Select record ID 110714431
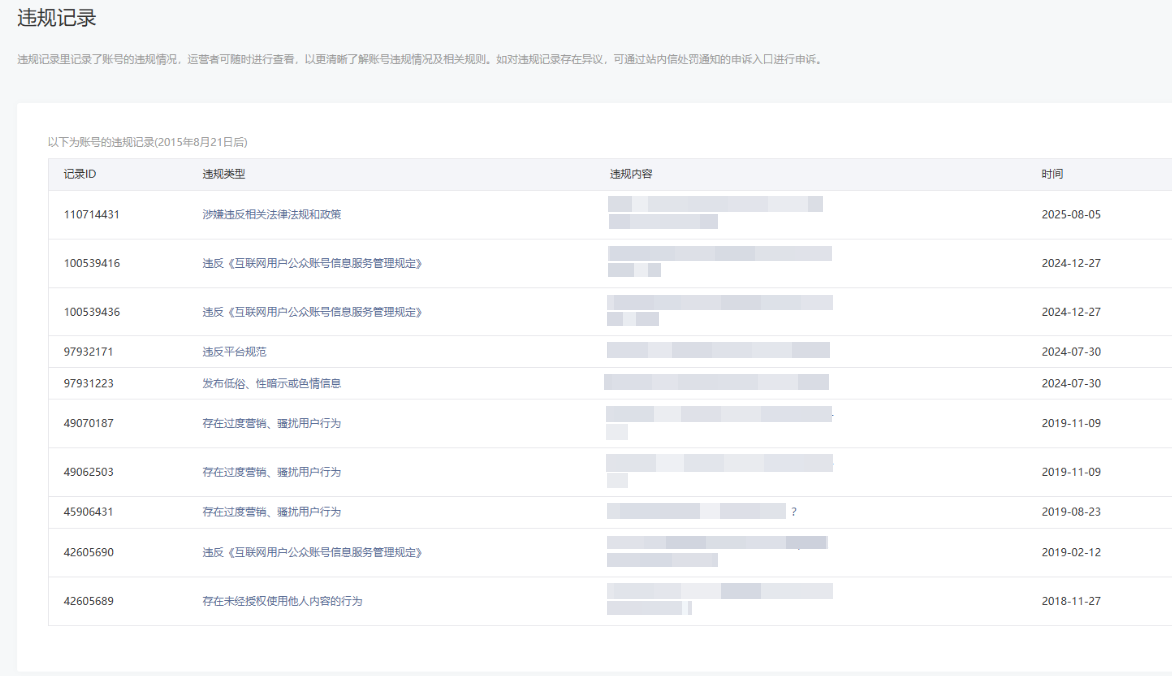The height and width of the screenshot is (676, 1172). pyautogui.click(x=91, y=215)
